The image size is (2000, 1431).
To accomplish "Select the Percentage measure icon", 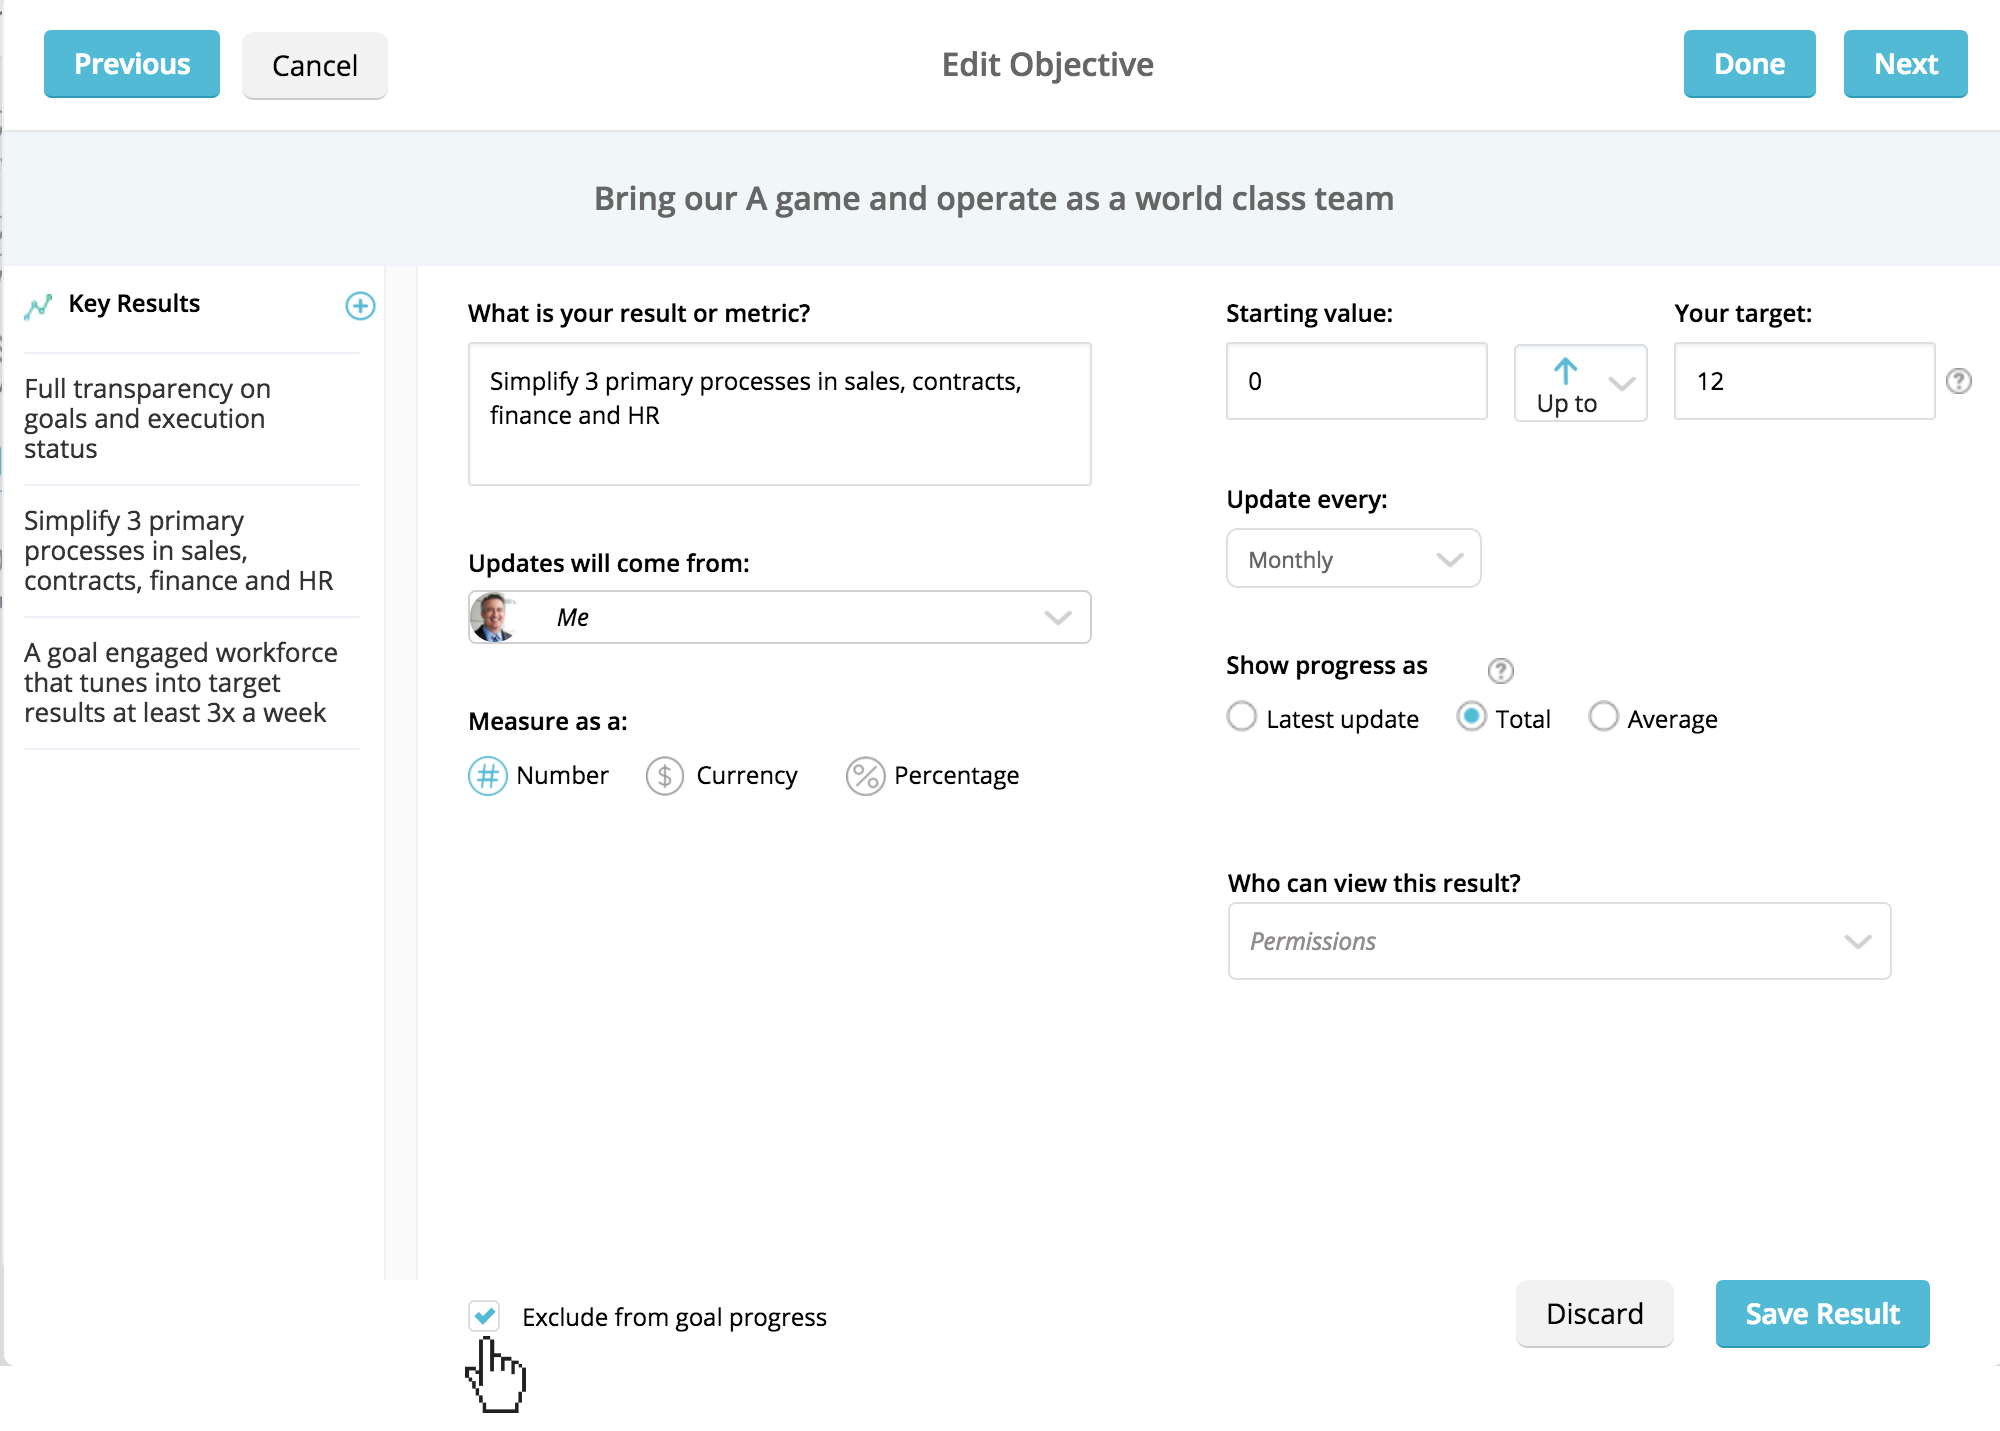I will (x=865, y=776).
